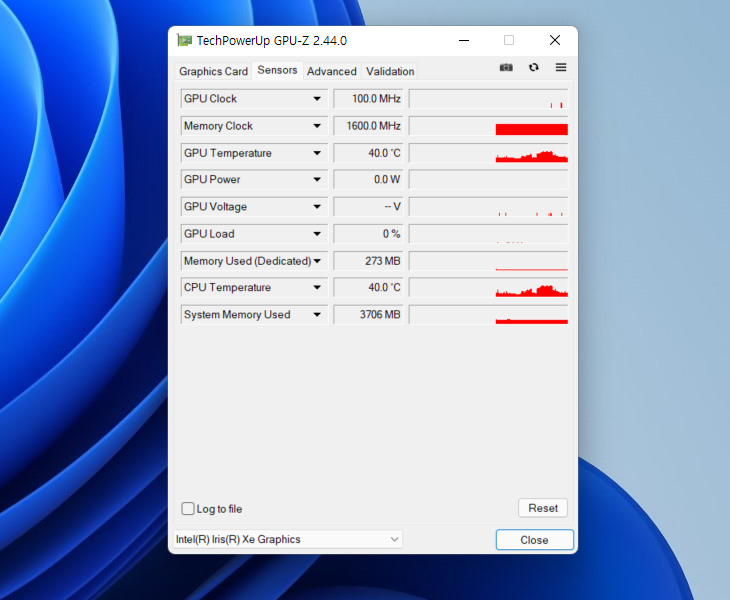Open the Intel(R) Iris(R) Xe Graphics selector
The height and width of the screenshot is (600, 730).
(x=288, y=539)
